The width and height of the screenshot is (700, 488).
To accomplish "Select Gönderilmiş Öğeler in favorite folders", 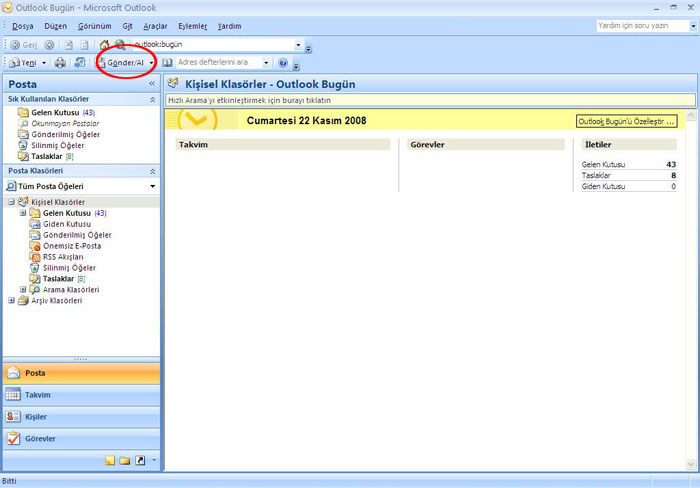I will 65,134.
